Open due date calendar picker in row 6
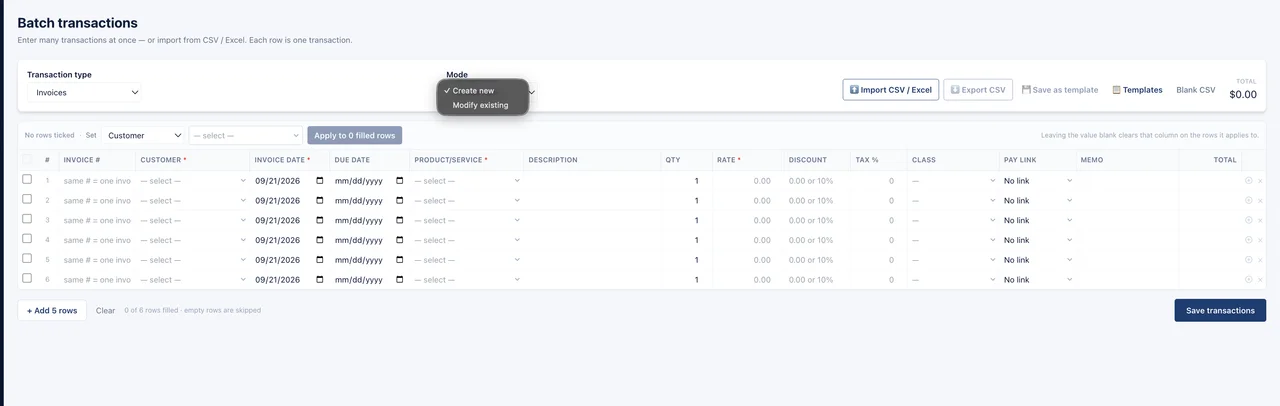This screenshot has width=1280, height=406. 400,280
